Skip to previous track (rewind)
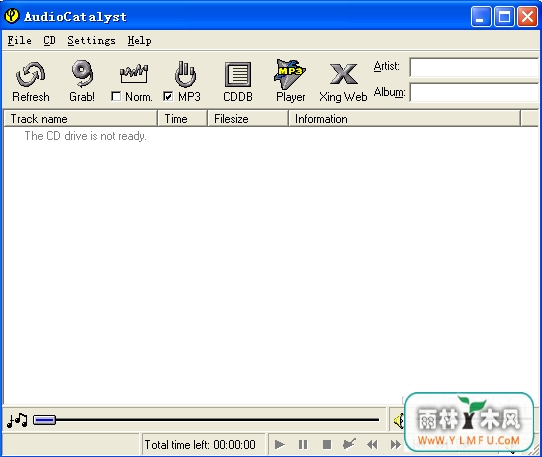 [372, 444]
